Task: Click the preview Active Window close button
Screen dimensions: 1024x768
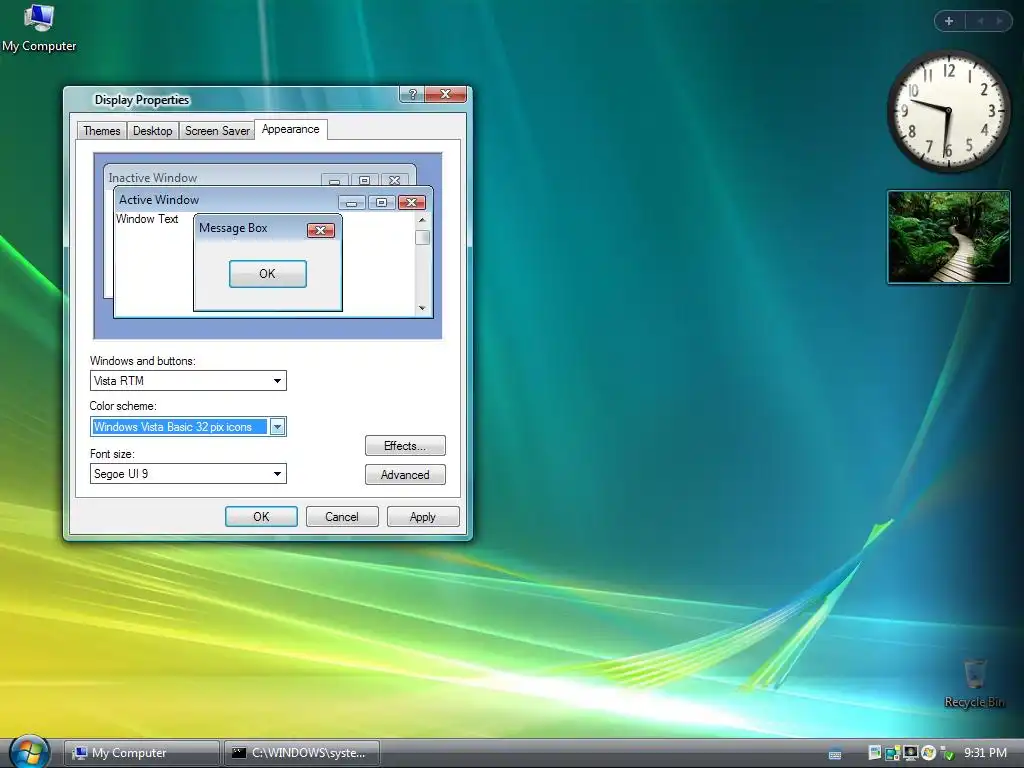Action: pyautogui.click(x=411, y=202)
